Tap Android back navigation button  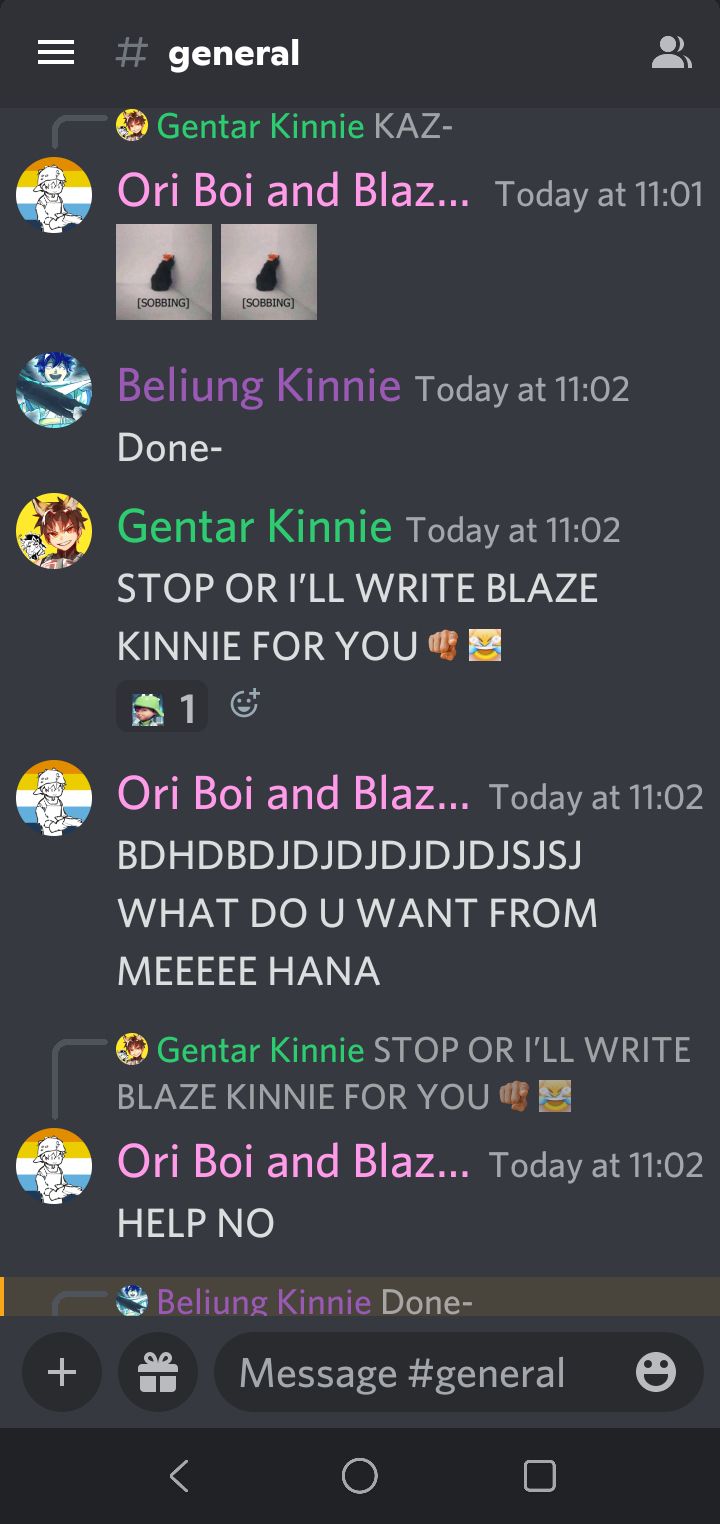tap(180, 1475)
